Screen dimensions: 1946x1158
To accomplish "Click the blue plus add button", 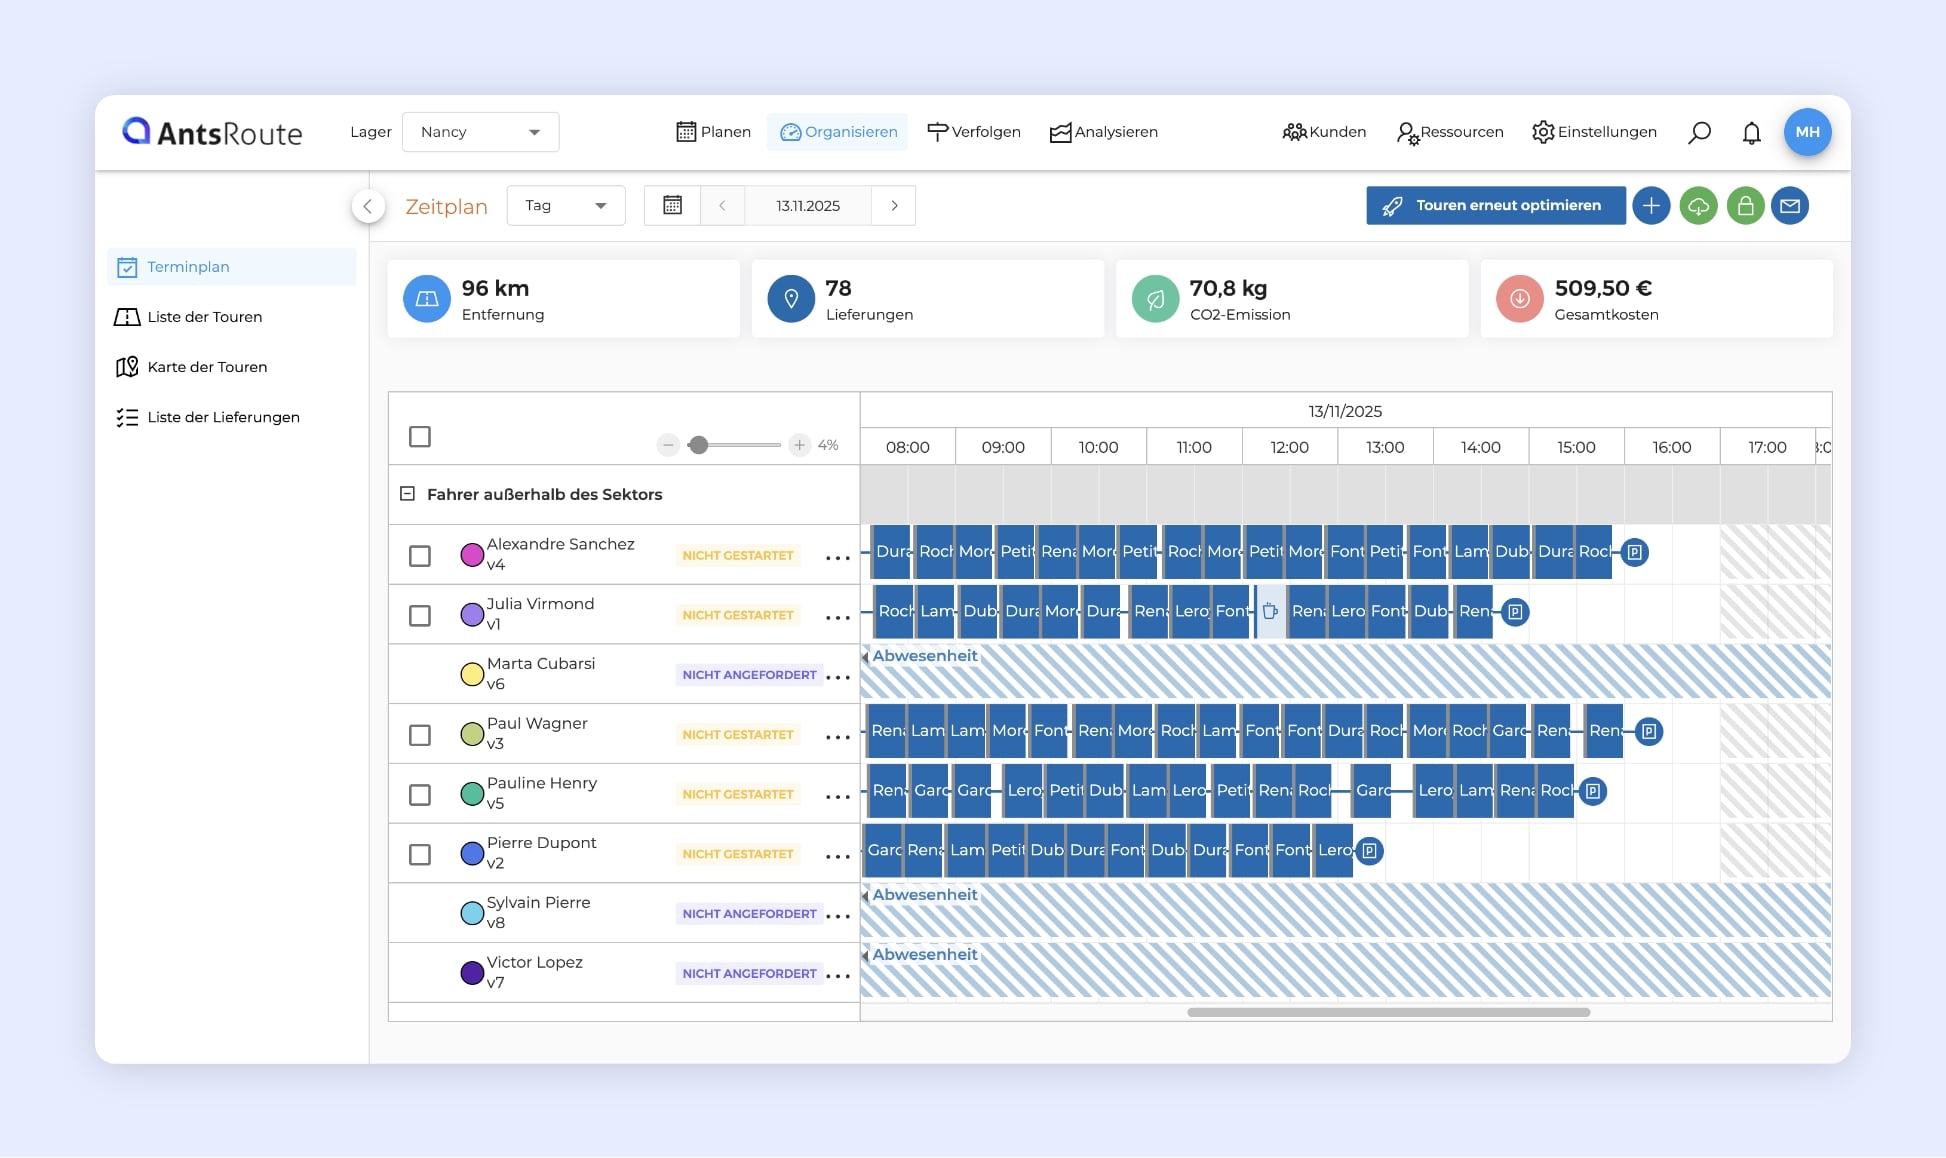I will tap(1651, 206).
